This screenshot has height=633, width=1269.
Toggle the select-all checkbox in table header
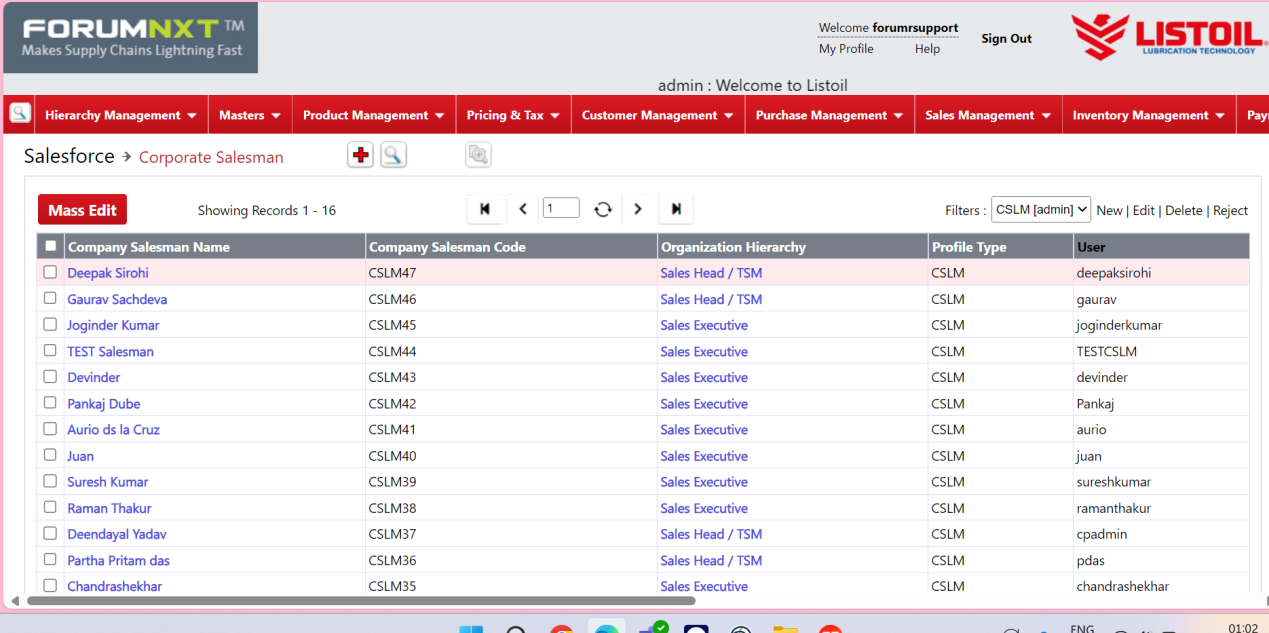click(51, 246)
